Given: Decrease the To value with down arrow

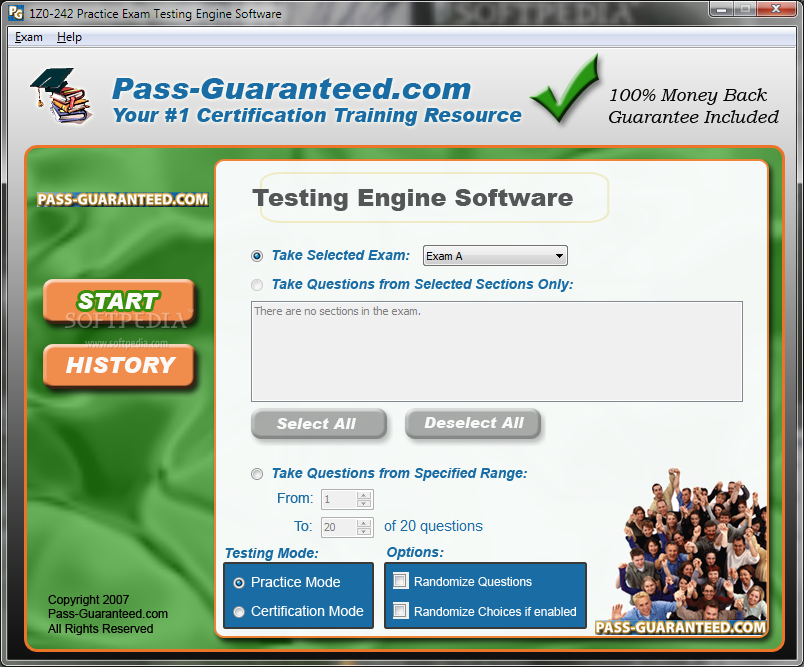Looking at the screenshot, I should tap(364, 531).
